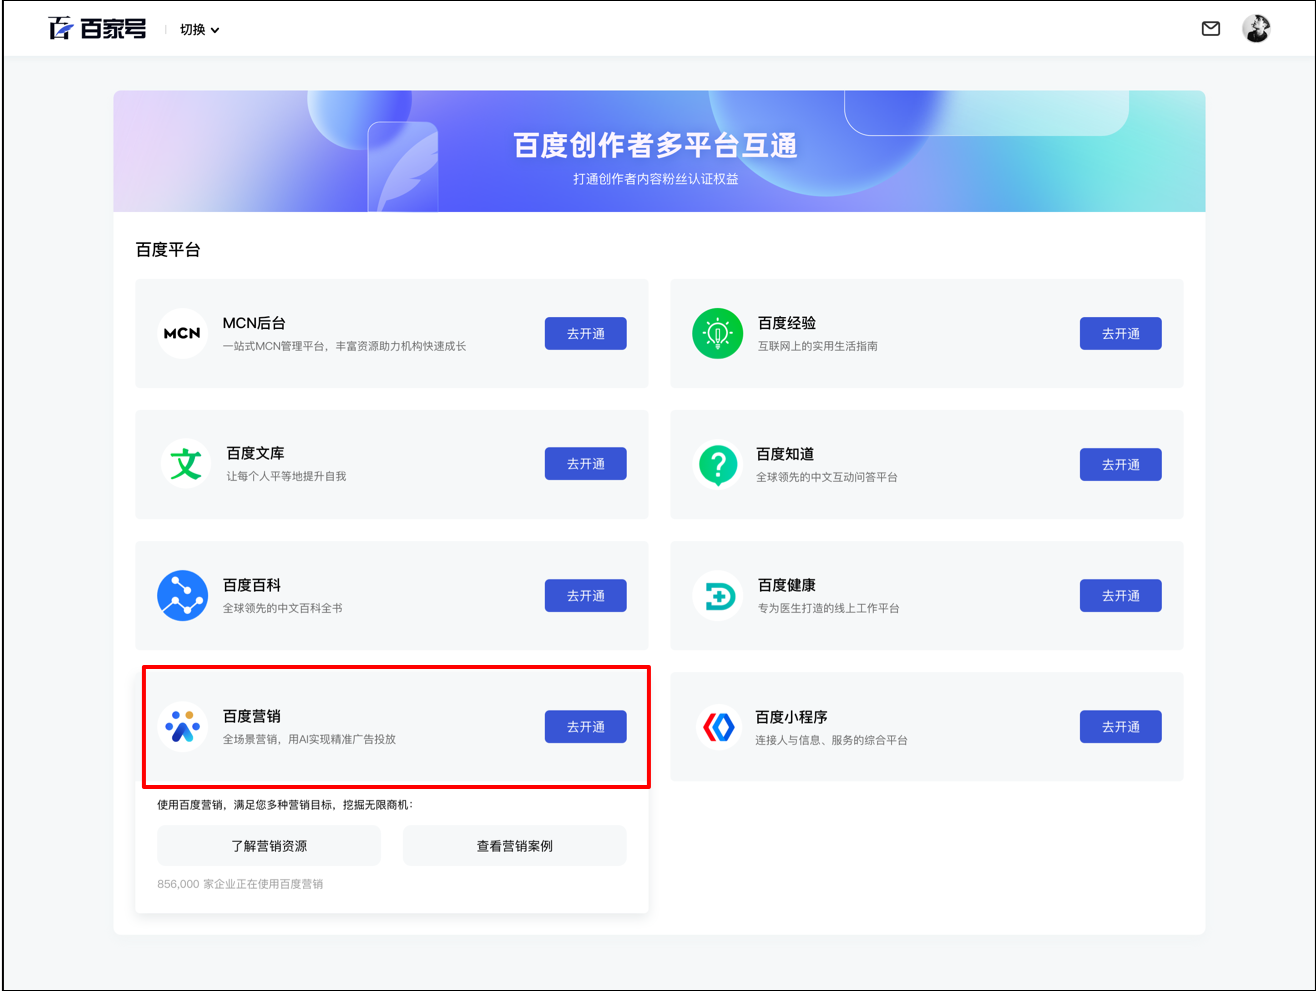The width and height of the screenshot is (1316, 991).
Task: Click the 百度百科 icon
Action: click(x=182, y=596)
